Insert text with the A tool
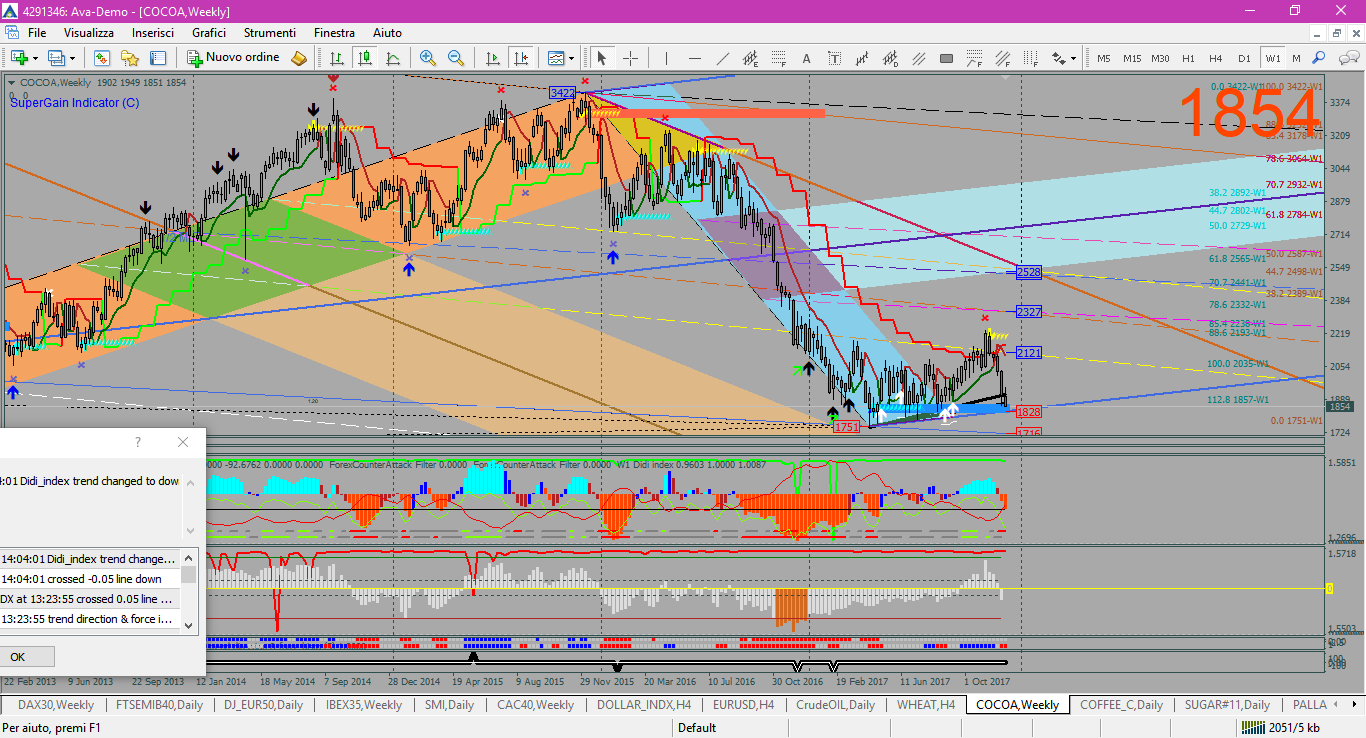 806,58
